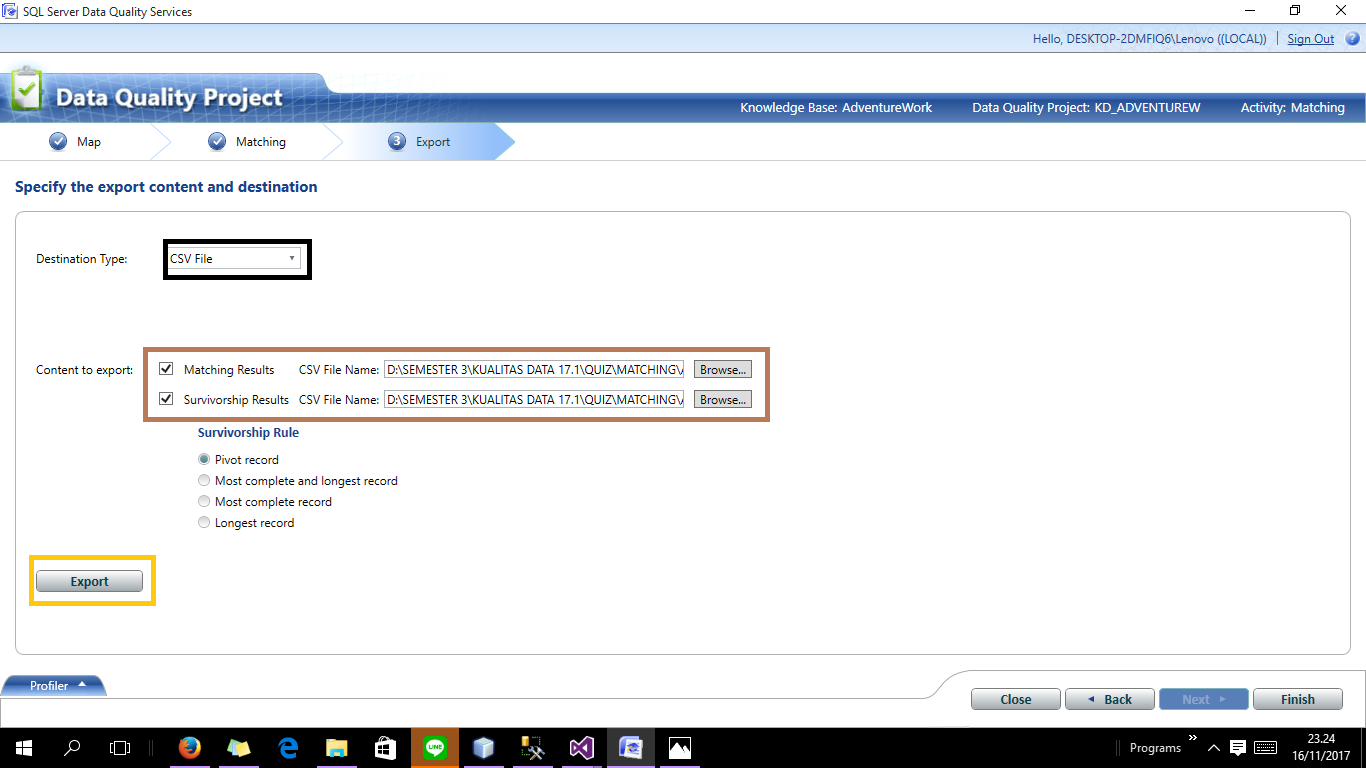This screenshot has width=1366, height=768.
Task: Click the Data Quality Project logo
Action: (x=27, y=91)
